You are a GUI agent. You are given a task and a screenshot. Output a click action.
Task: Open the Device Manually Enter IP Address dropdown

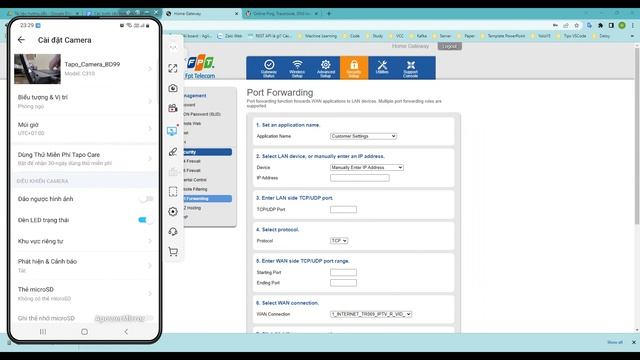tap(367, 167)
